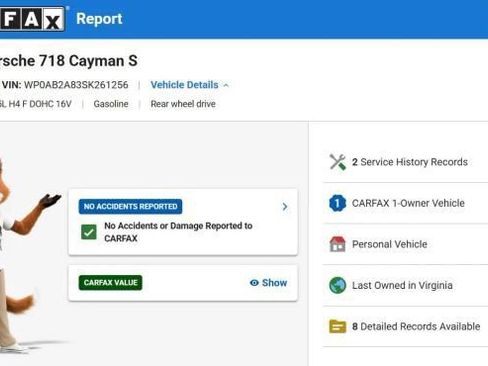Viewport: 488px width, 366px height.
Task: Select the Personal Vehicle row text
Action: tap(389, 244)
